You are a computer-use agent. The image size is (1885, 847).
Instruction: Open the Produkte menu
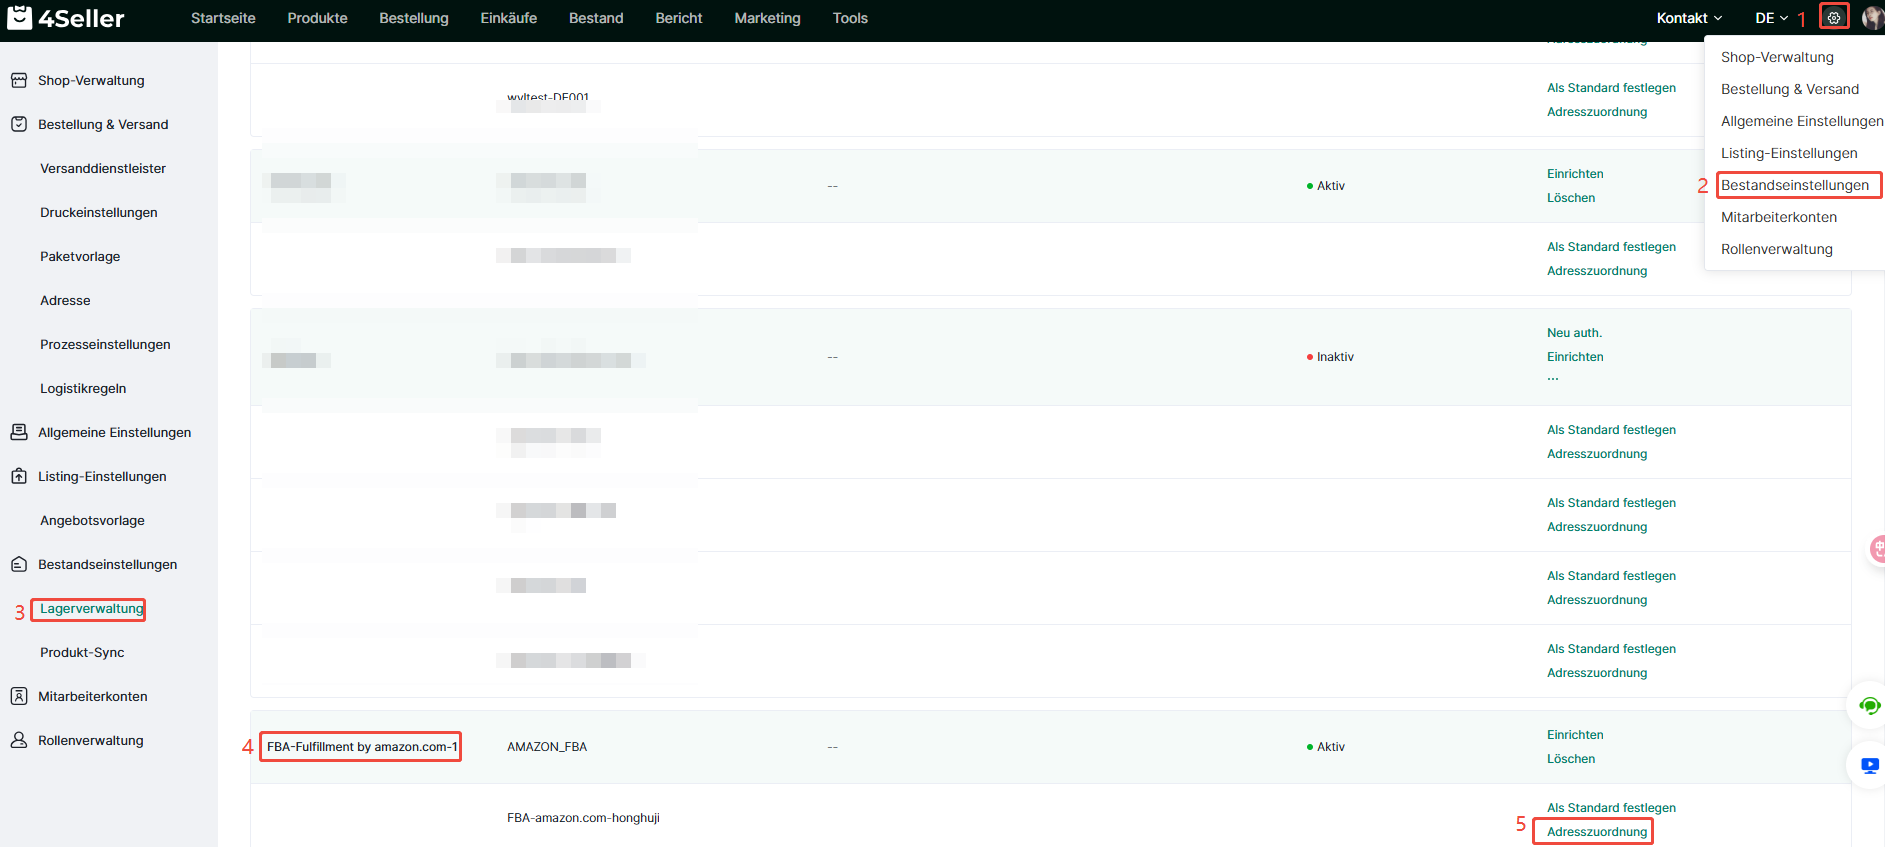pos(317,18)
